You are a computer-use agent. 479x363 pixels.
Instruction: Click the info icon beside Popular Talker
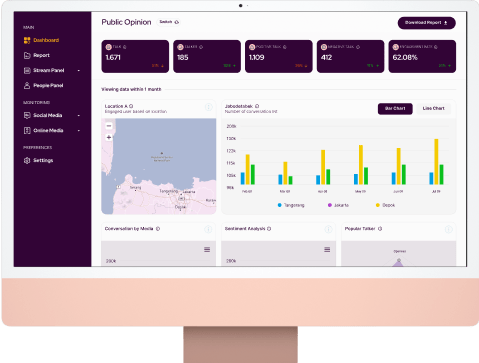pos(380,229)
